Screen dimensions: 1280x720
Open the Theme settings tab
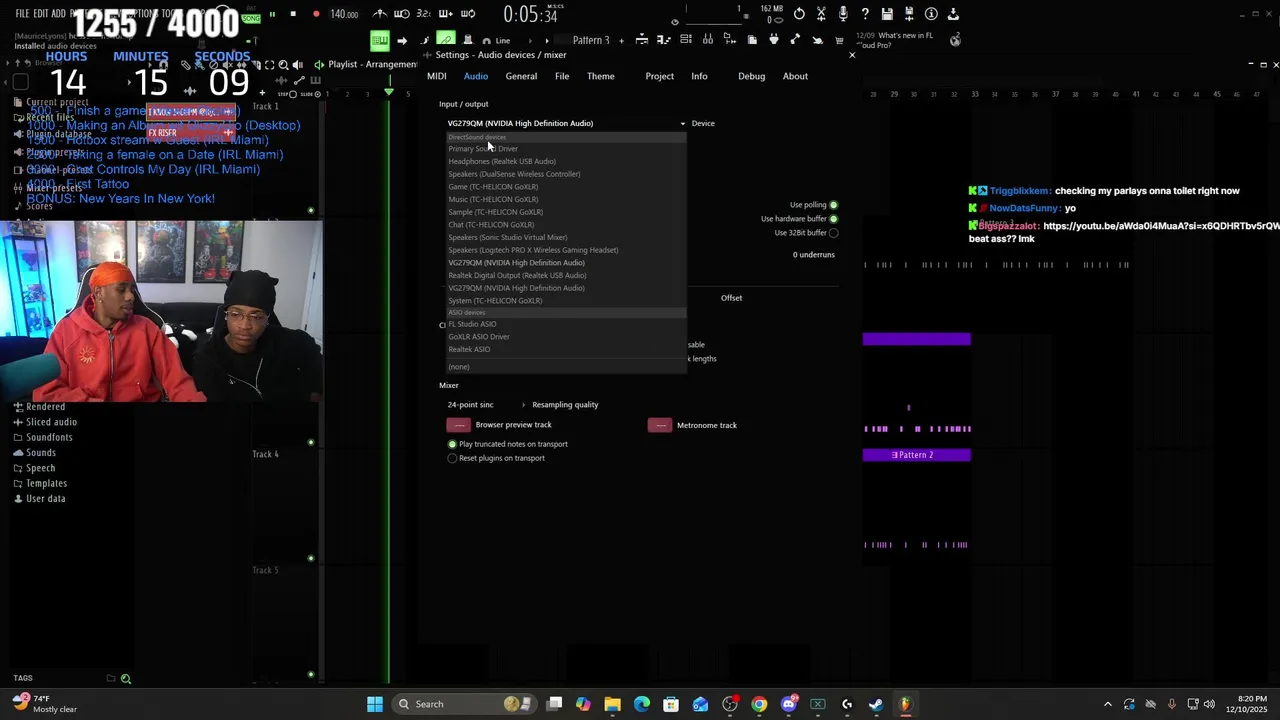(x=601, y=76)
